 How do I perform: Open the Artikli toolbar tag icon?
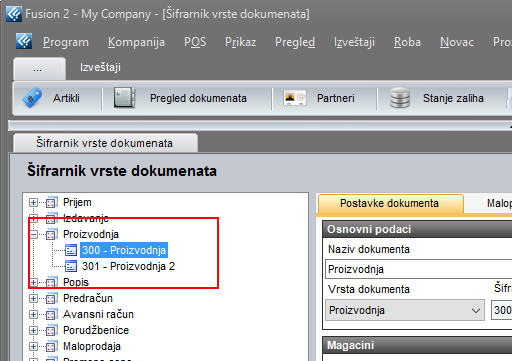tap(32, 98)
